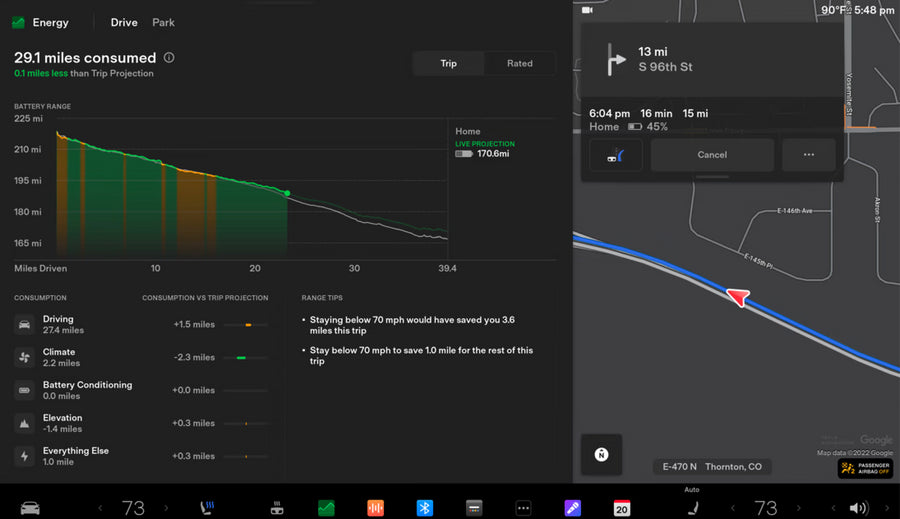Select the Trip chart view

pos(449,63)
